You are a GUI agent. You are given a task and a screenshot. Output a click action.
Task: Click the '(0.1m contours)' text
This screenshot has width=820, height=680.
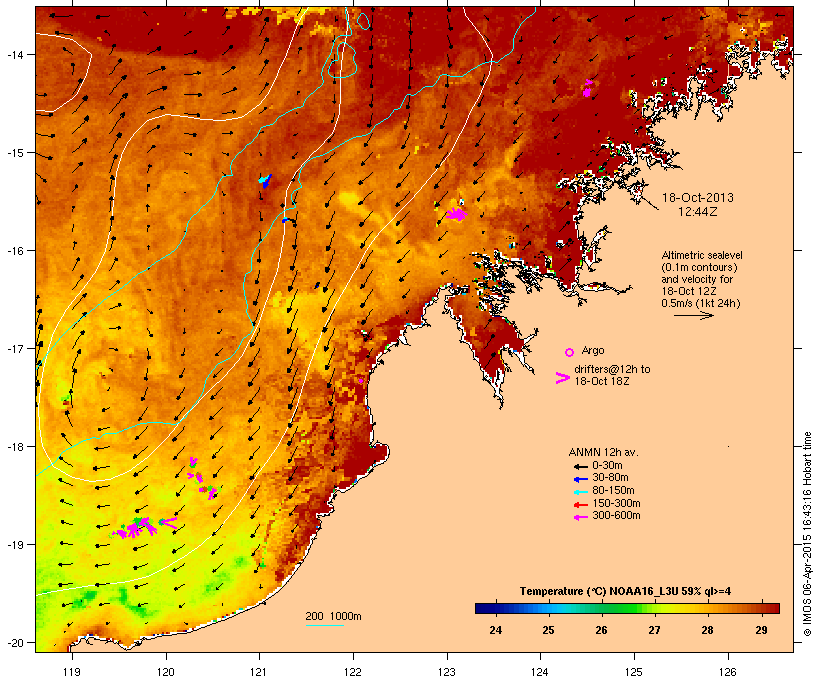point(699,267)
